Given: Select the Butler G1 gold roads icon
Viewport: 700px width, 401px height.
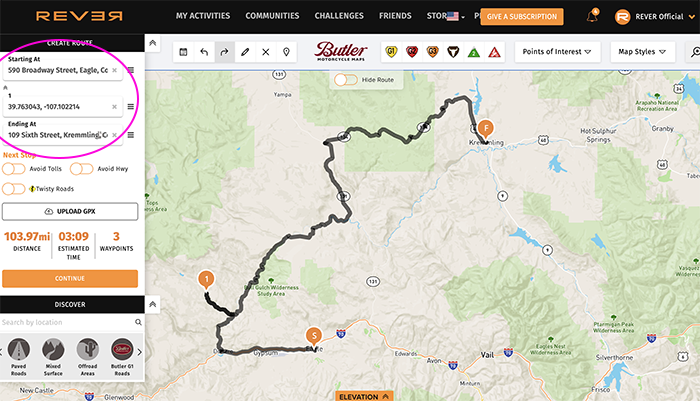Looking at the screenshot, I should tap(391, 52).
